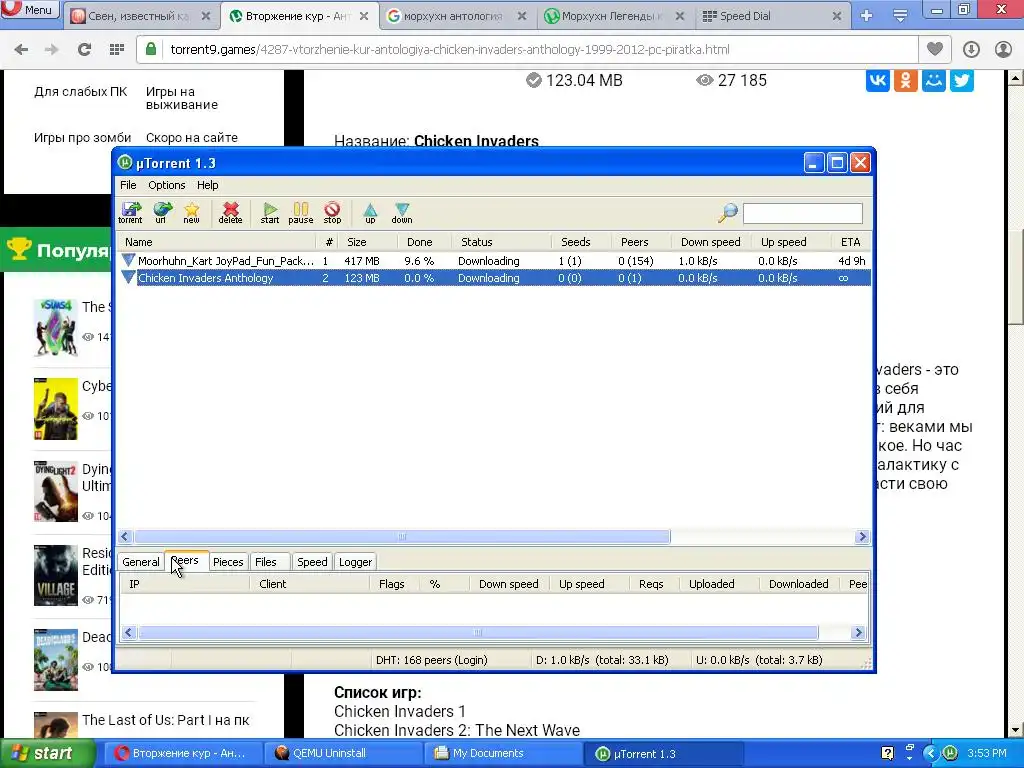Sort torrents by ETA column
The width and height of the screenshot is (1024, 768).
click(850, 242)
